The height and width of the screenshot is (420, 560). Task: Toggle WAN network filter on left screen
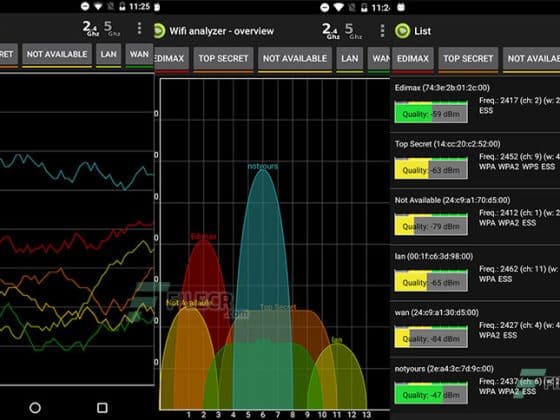(139, 55)
